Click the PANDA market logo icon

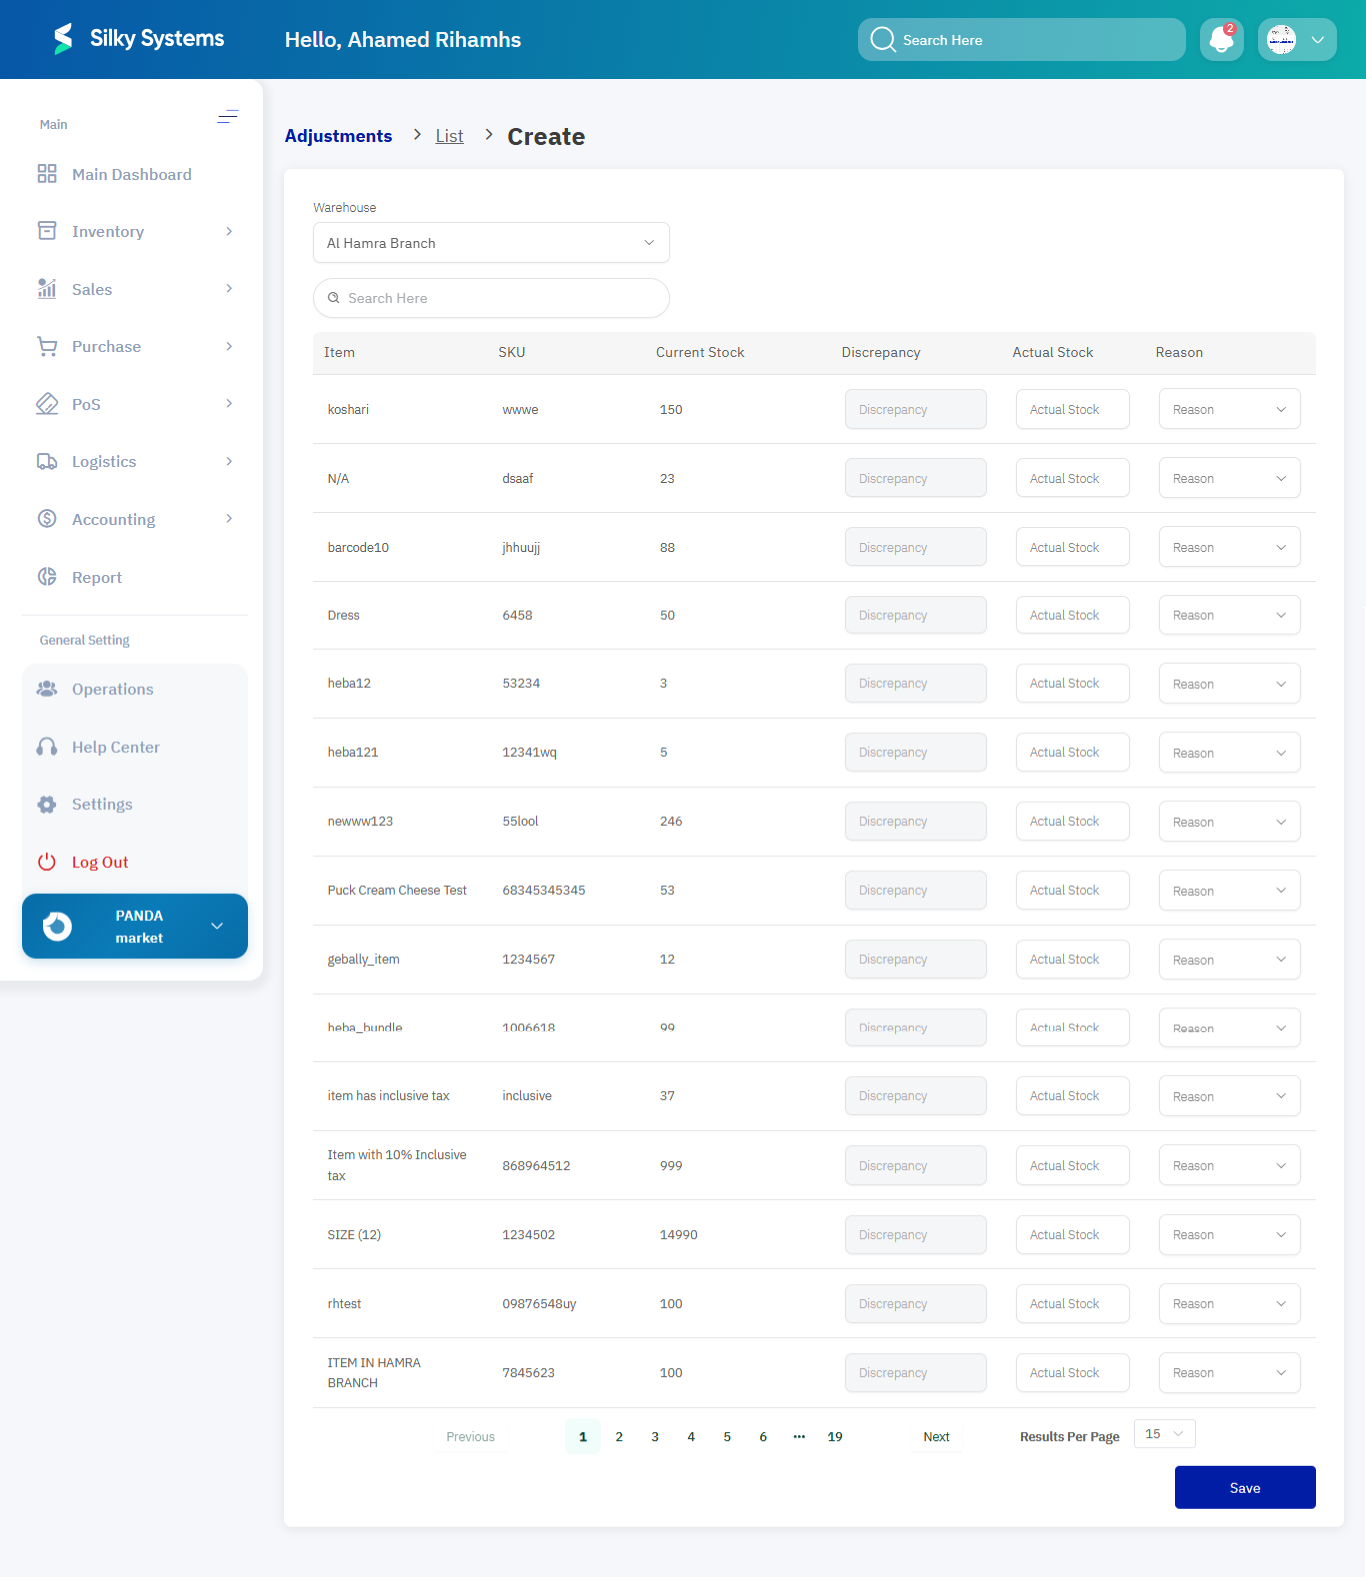tap(57, 926)
